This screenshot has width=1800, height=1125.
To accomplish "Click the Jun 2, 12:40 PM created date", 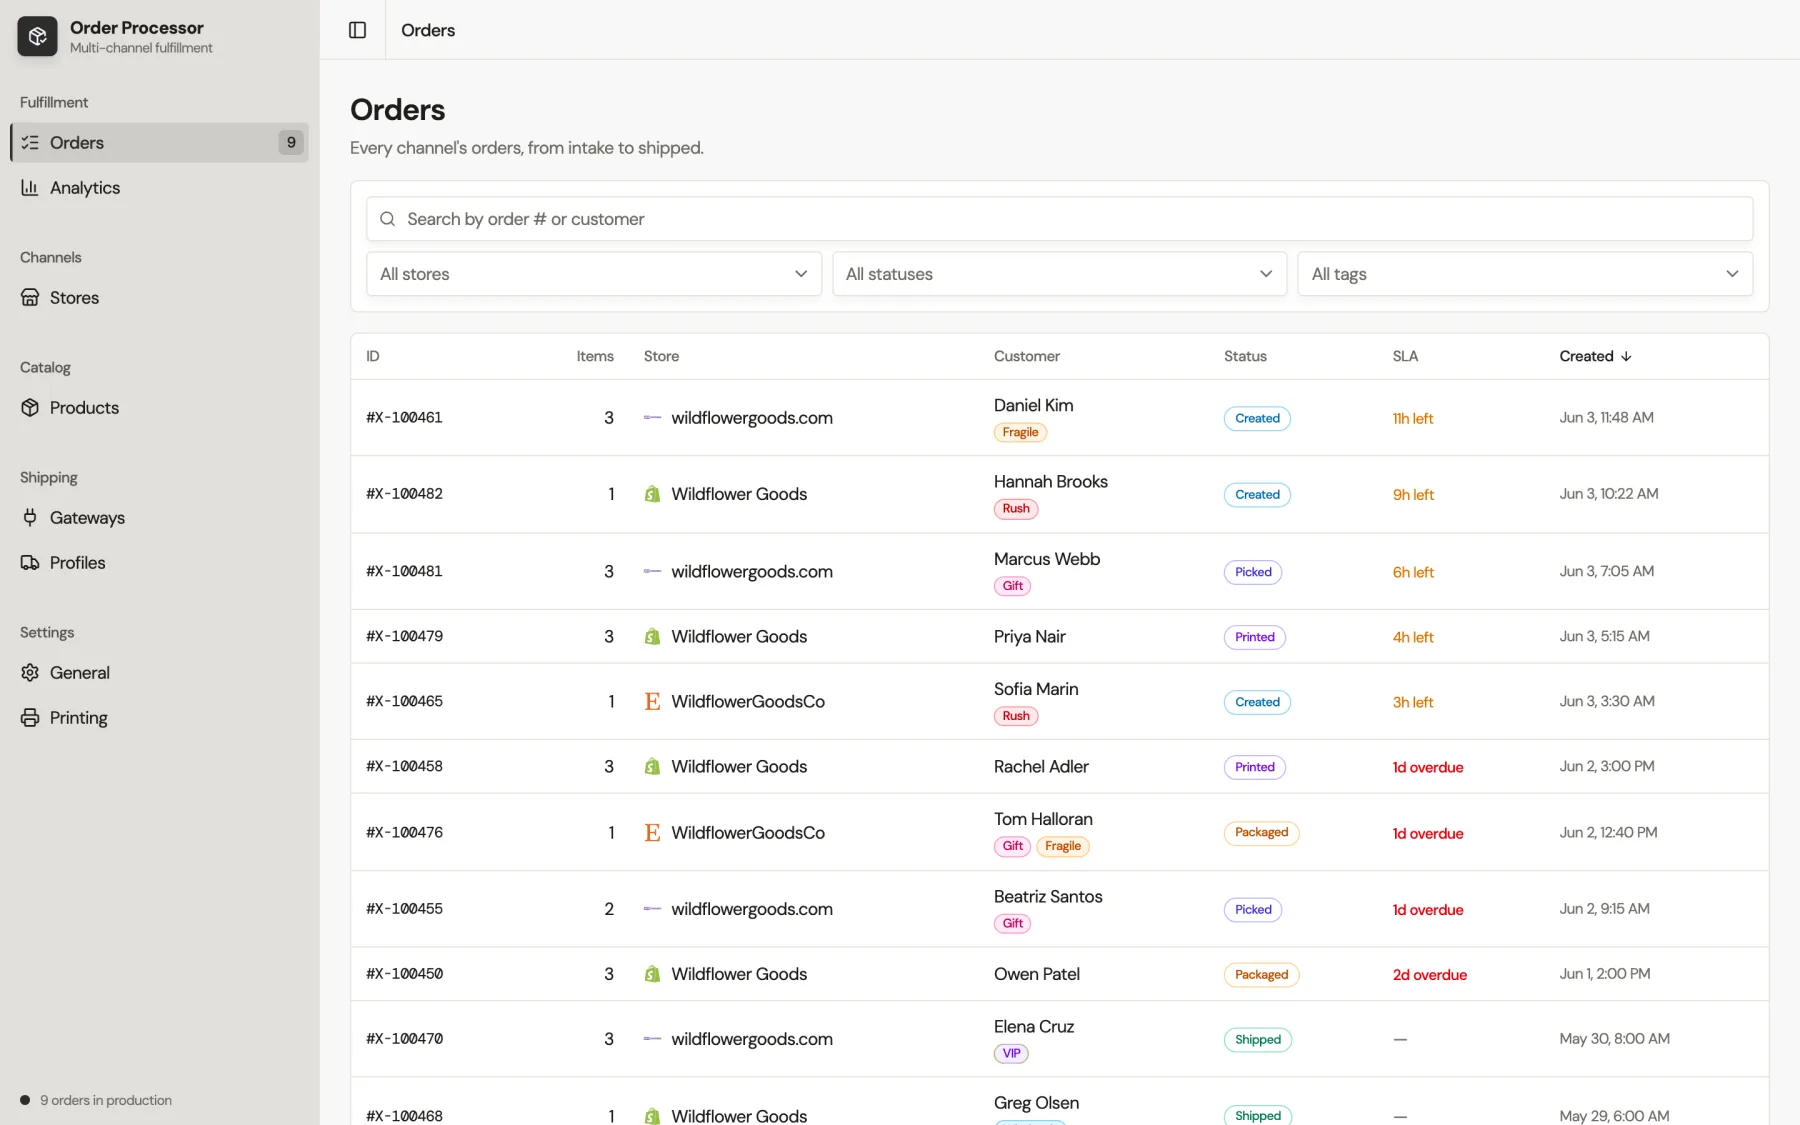I will (x=1608, y=833).
